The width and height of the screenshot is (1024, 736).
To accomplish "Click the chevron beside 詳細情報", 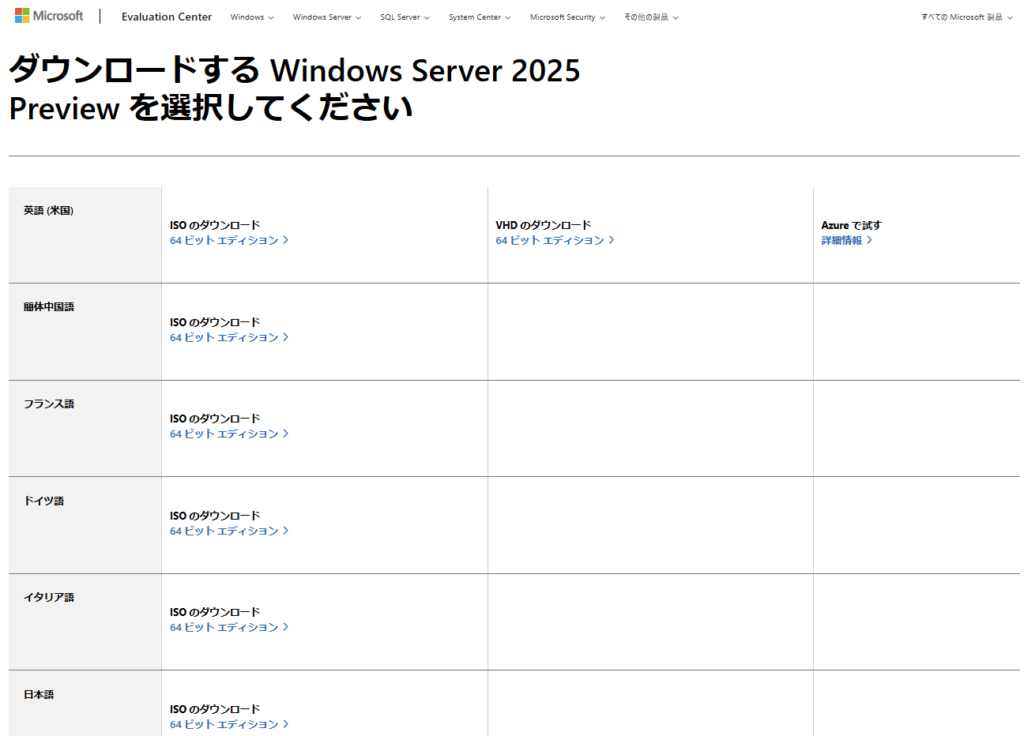I will (x=869, y=240).
